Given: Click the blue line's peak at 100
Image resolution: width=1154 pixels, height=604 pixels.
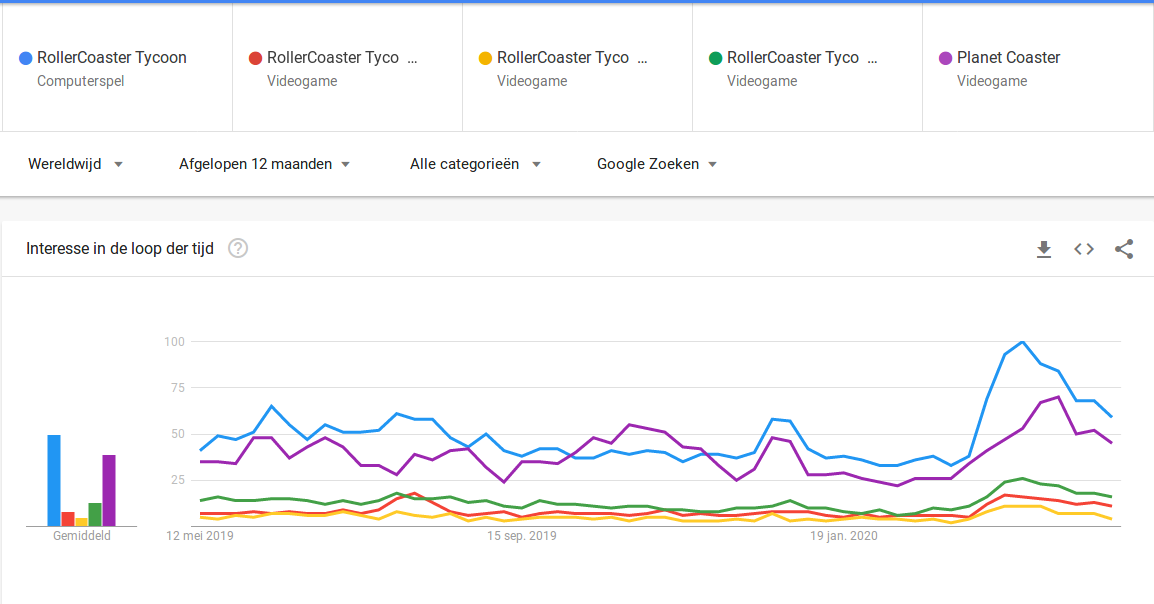Looking at the screenshot, I should [1023, 342].
